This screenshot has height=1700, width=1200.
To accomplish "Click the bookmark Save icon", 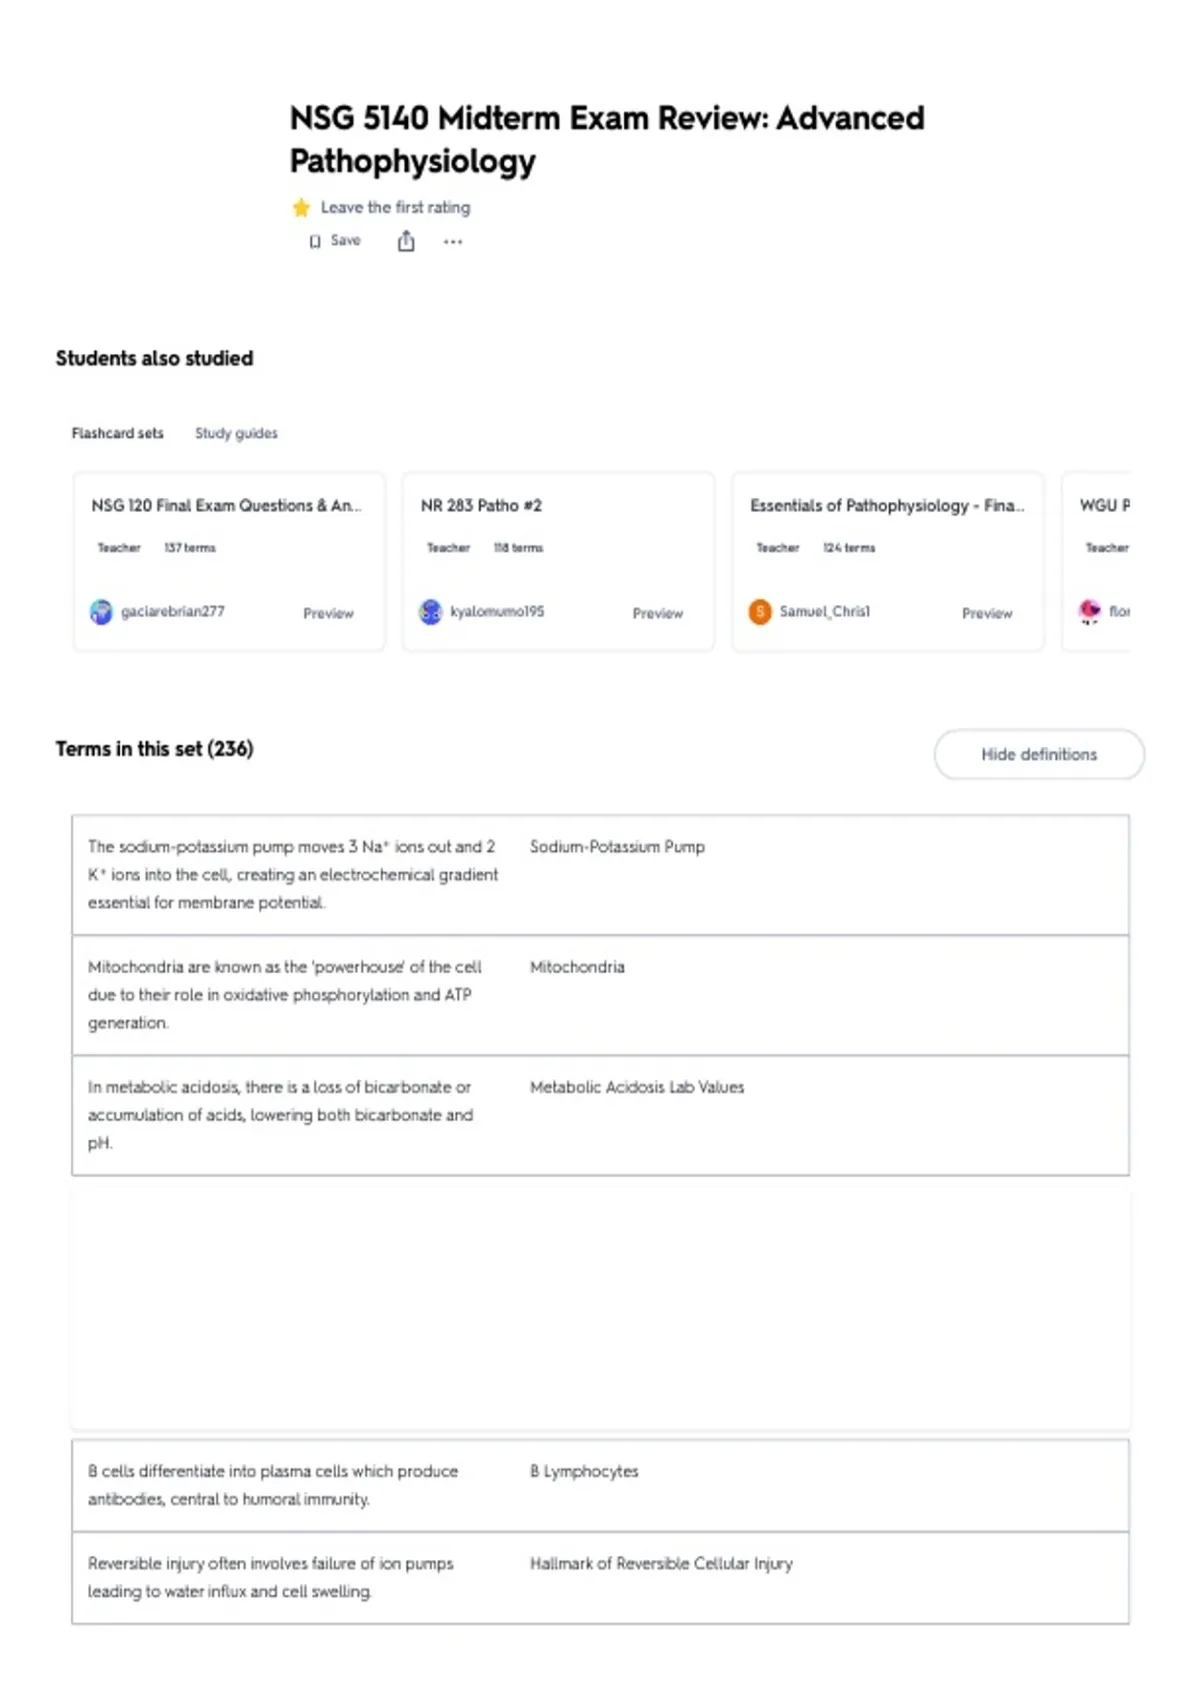I will click(315, 241).
